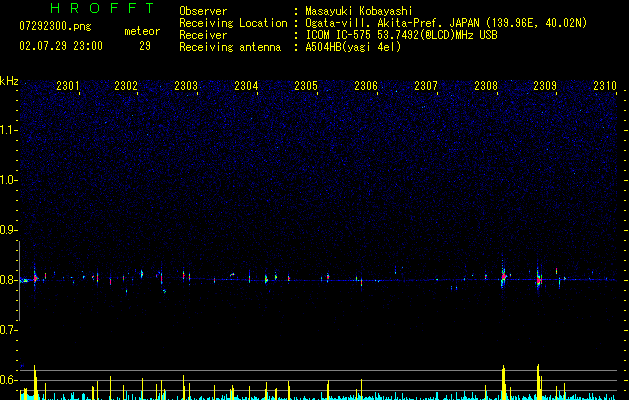Viewport: 629px width, 400px height.
Task: Click the Ogata-vill. Akita-Pref. location text
Action: (446, 23)
